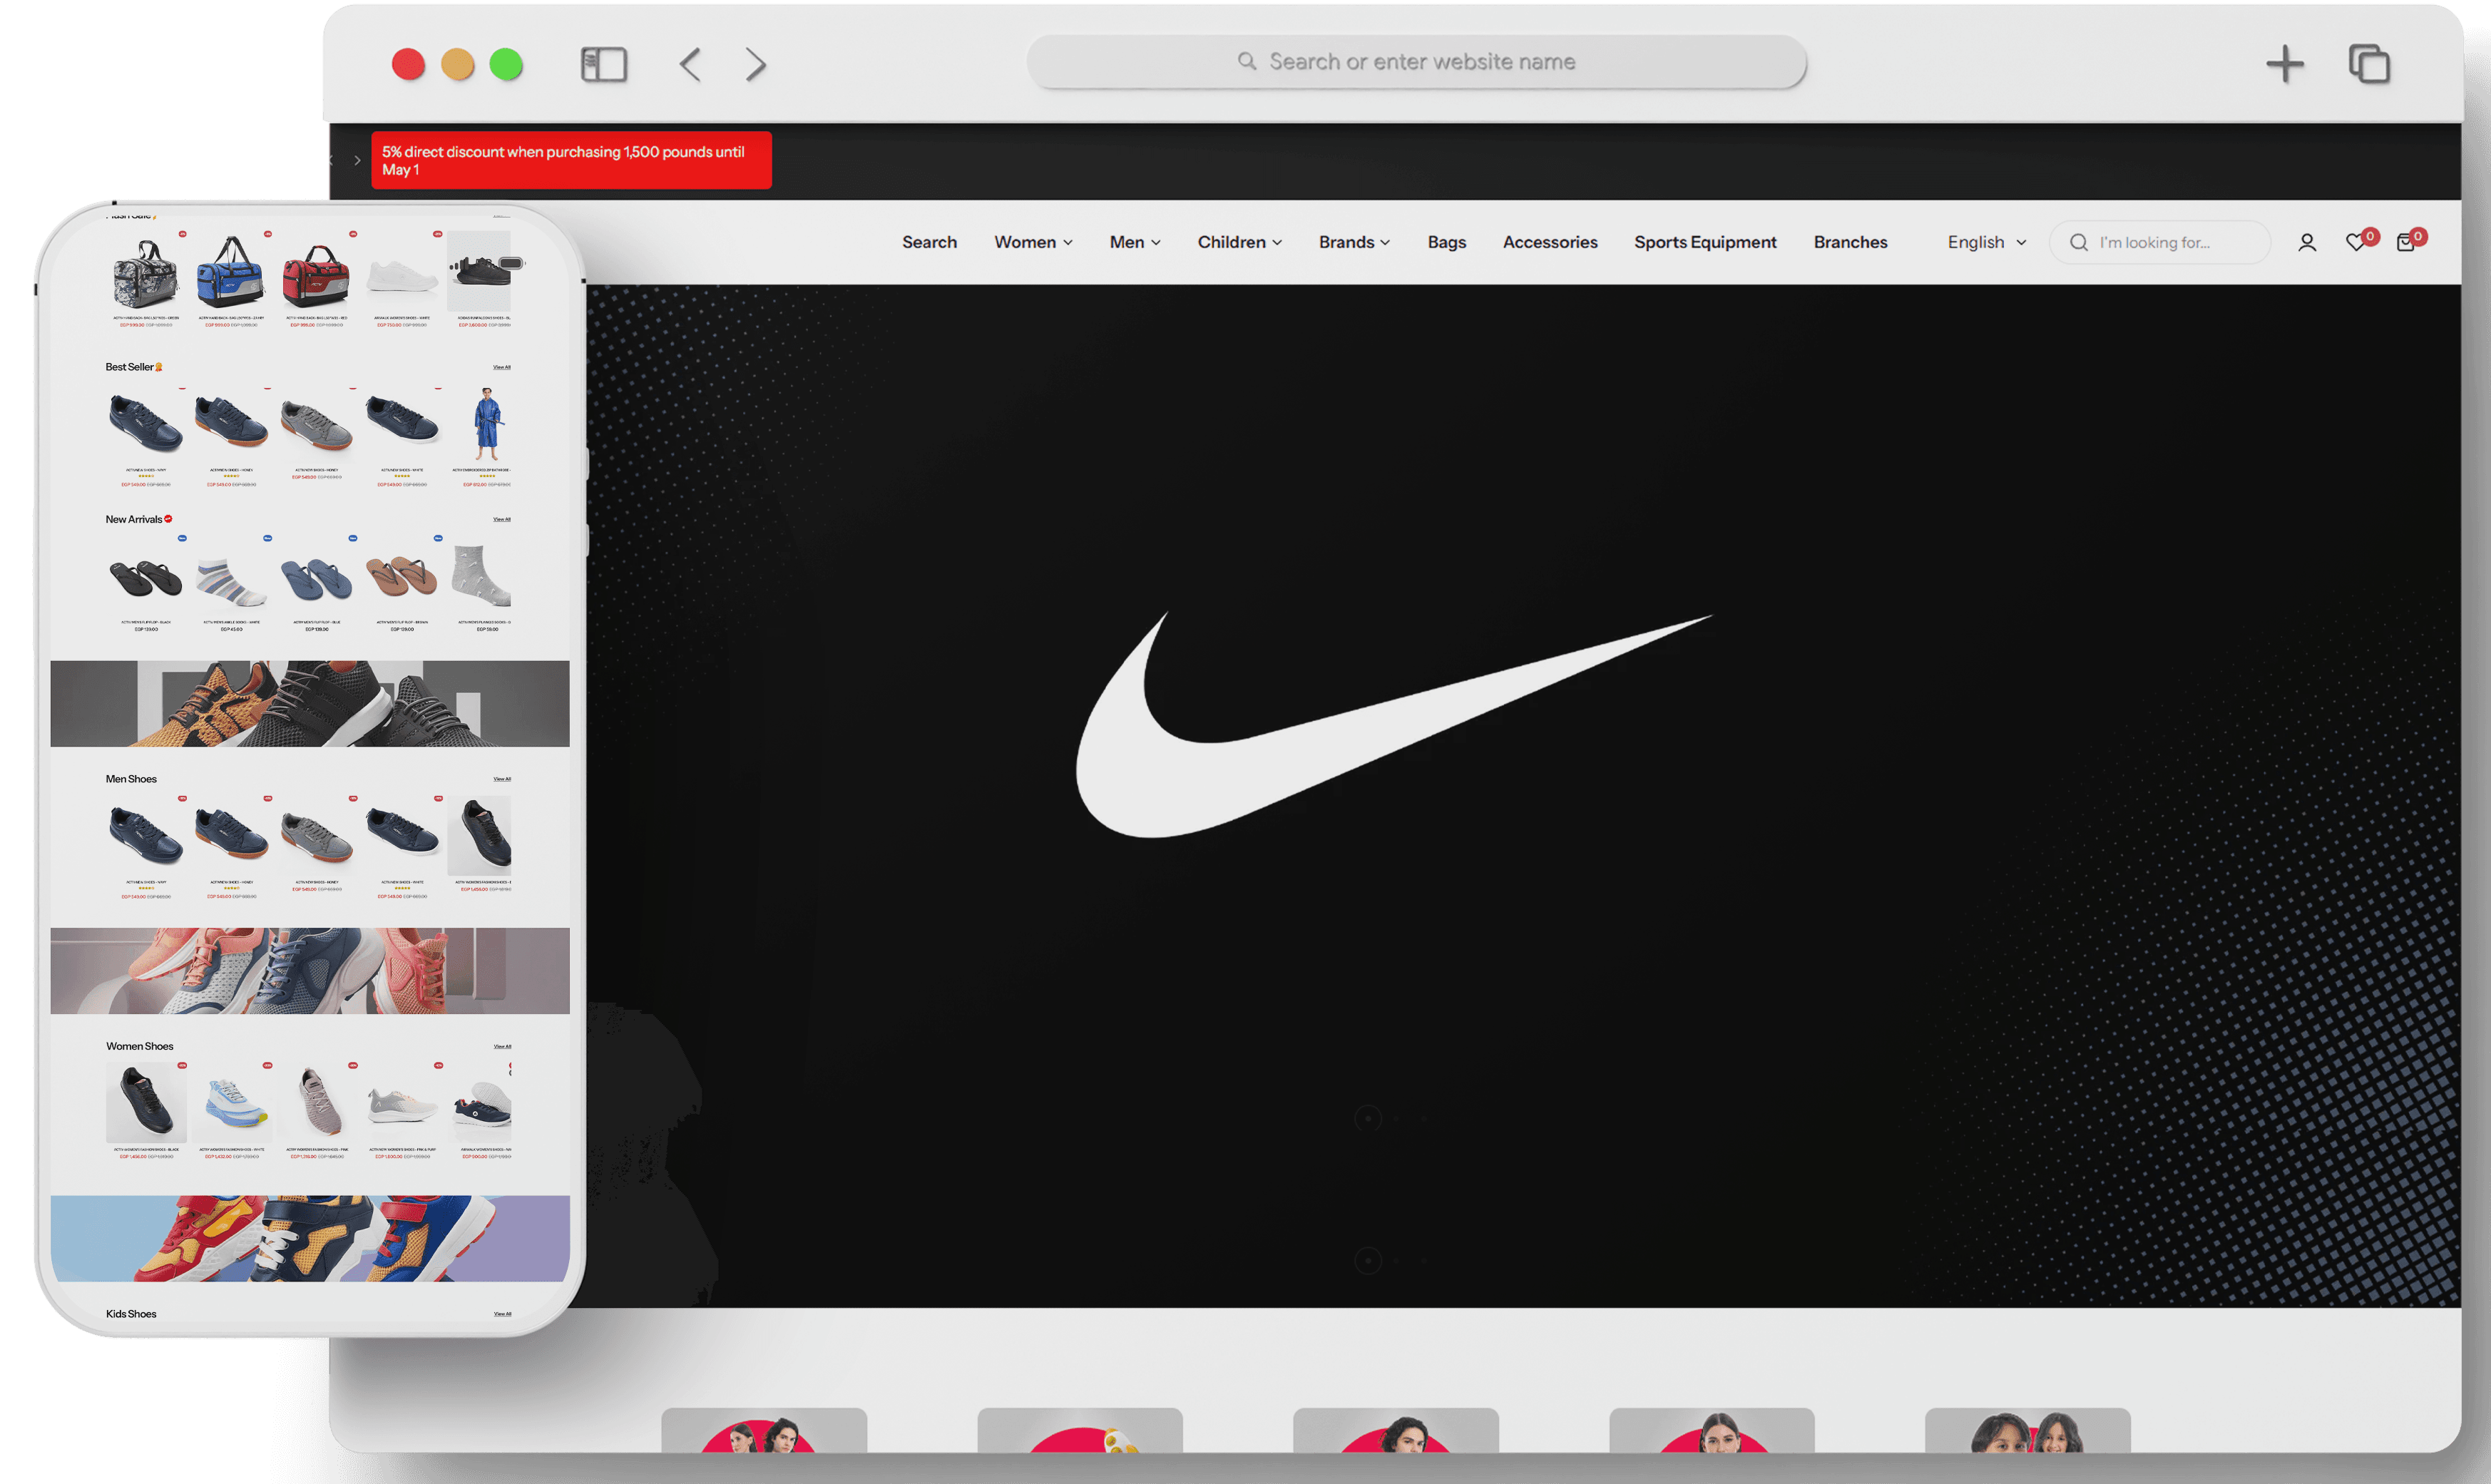Open the user account icon
This screenshot has height=1484, width=2491.
pos(2306,243)
